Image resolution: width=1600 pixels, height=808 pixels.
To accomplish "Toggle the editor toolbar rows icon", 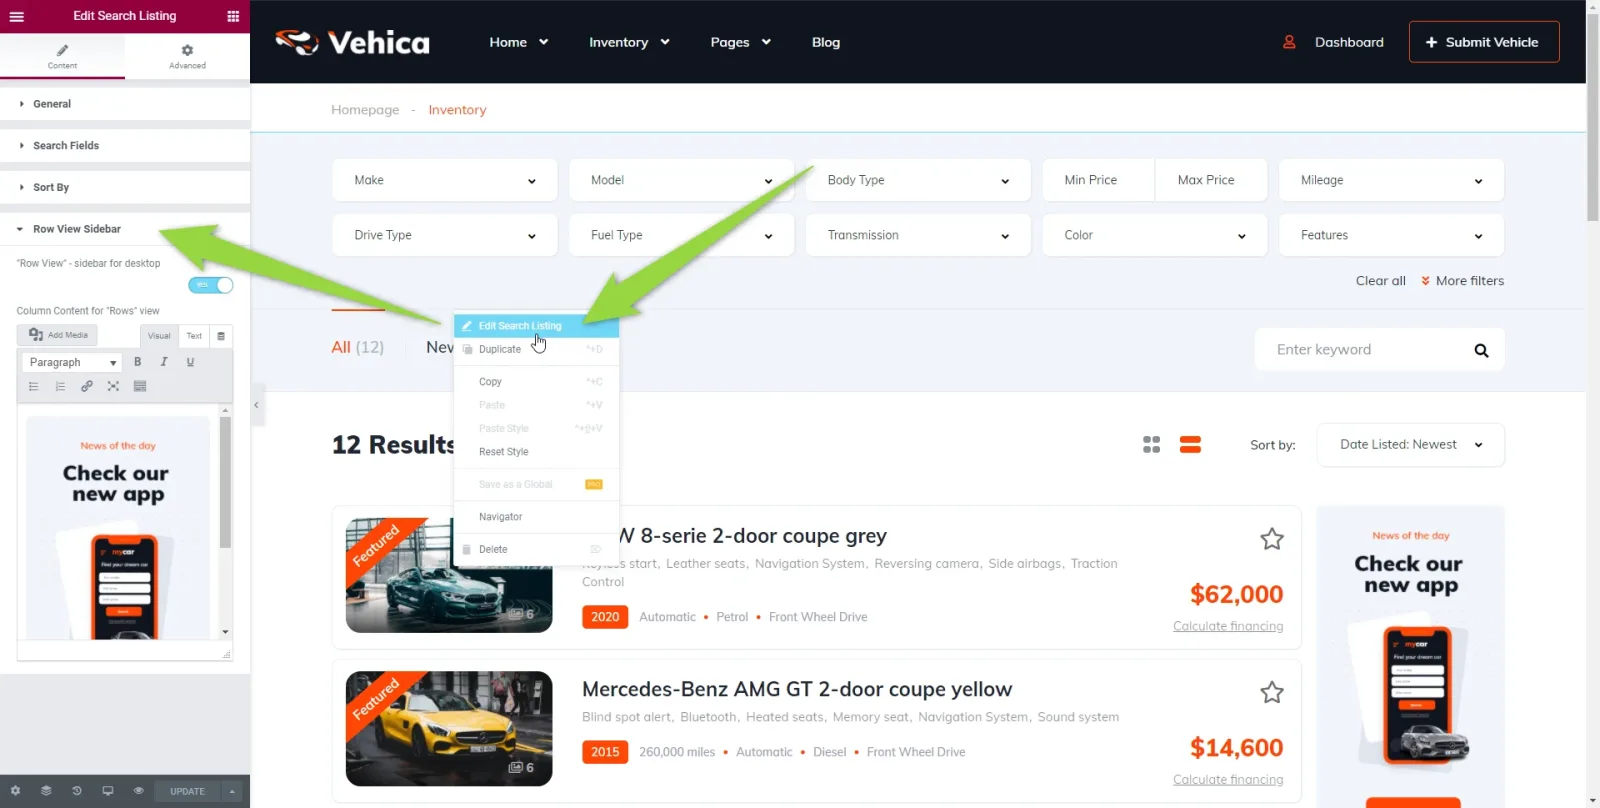I will click(140, 386).
